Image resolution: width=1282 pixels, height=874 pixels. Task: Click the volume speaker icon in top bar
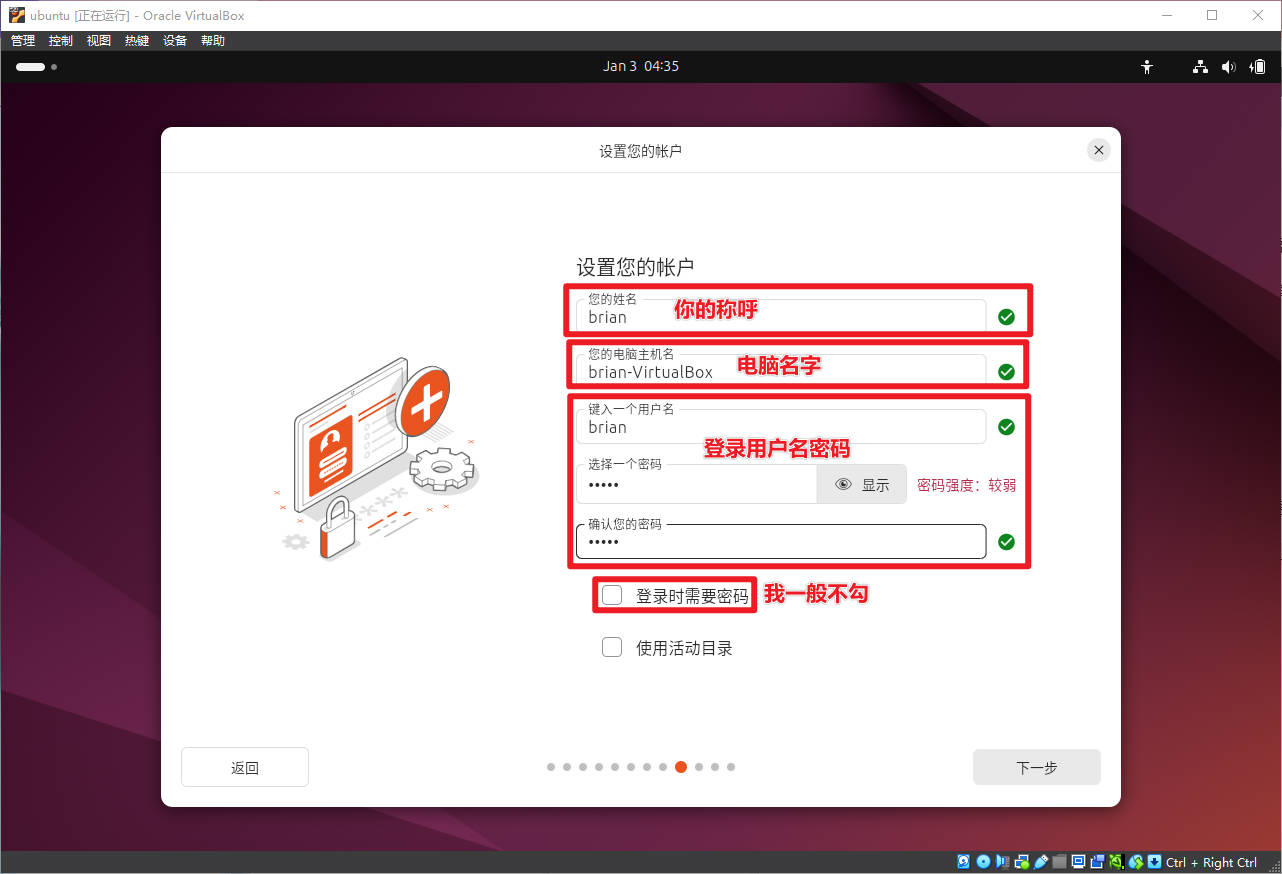[x=1228, y=67]
